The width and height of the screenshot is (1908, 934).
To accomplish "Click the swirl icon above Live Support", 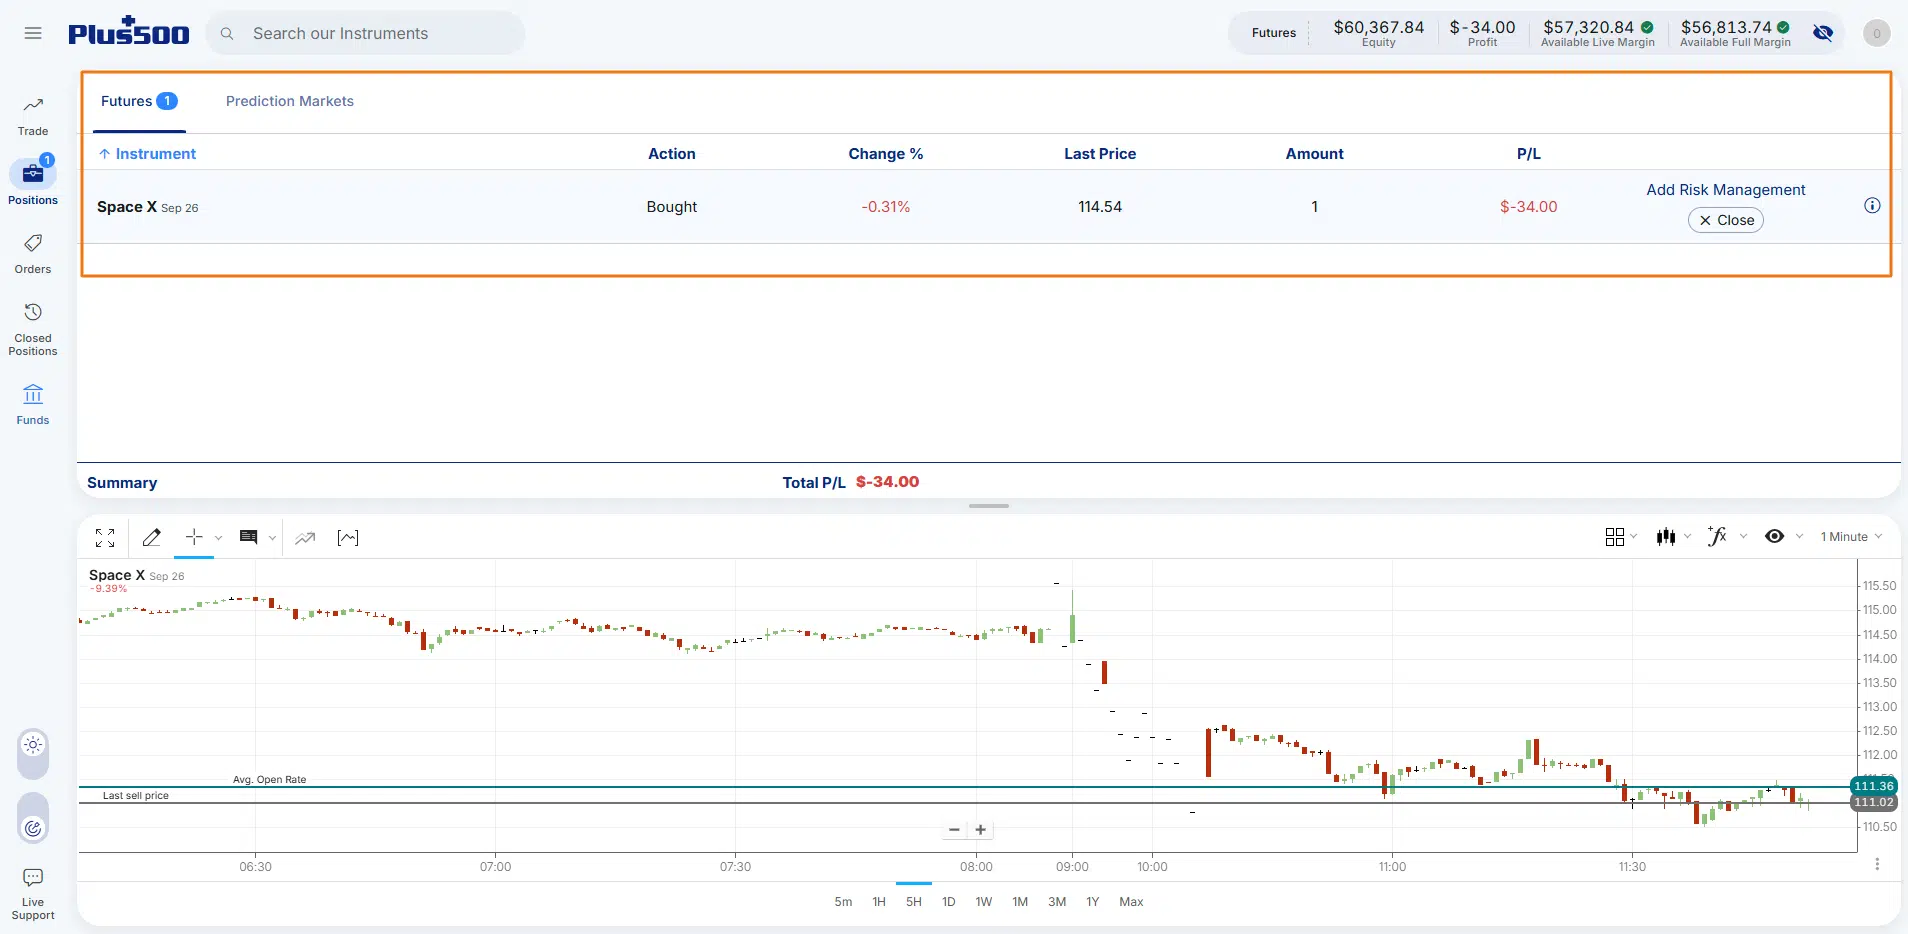I will pyautogui.click(x=33, y=827).
